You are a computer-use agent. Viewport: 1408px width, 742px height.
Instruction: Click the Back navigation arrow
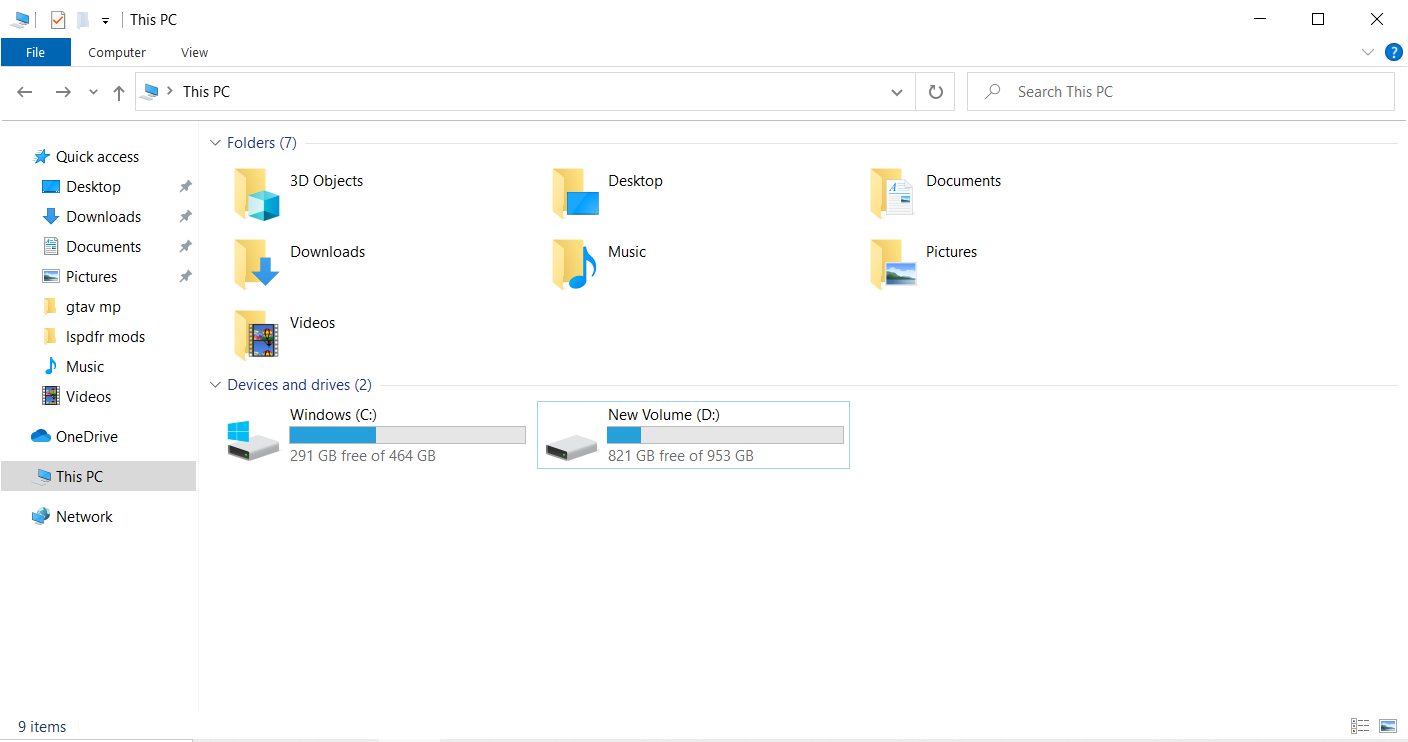(x=25, y=92)
